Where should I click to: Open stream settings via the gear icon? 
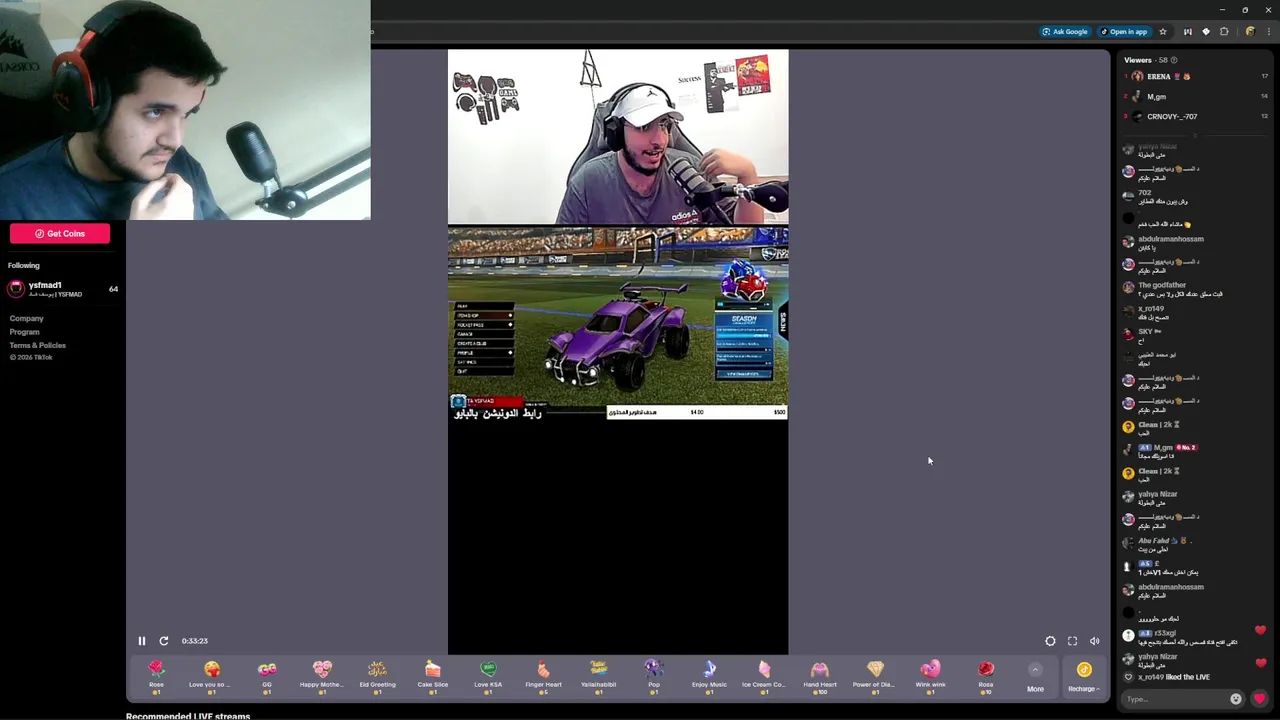pos(1050,641)
